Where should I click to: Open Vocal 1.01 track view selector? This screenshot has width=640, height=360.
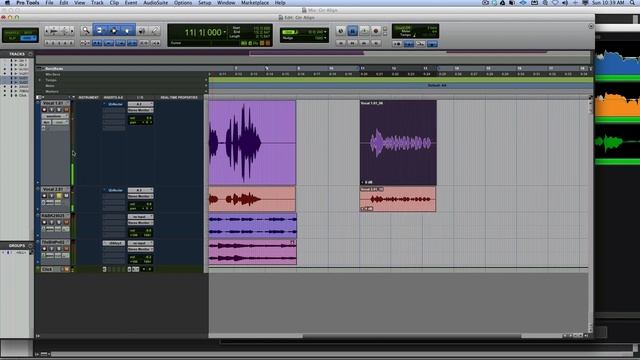[x=55, y=116]
